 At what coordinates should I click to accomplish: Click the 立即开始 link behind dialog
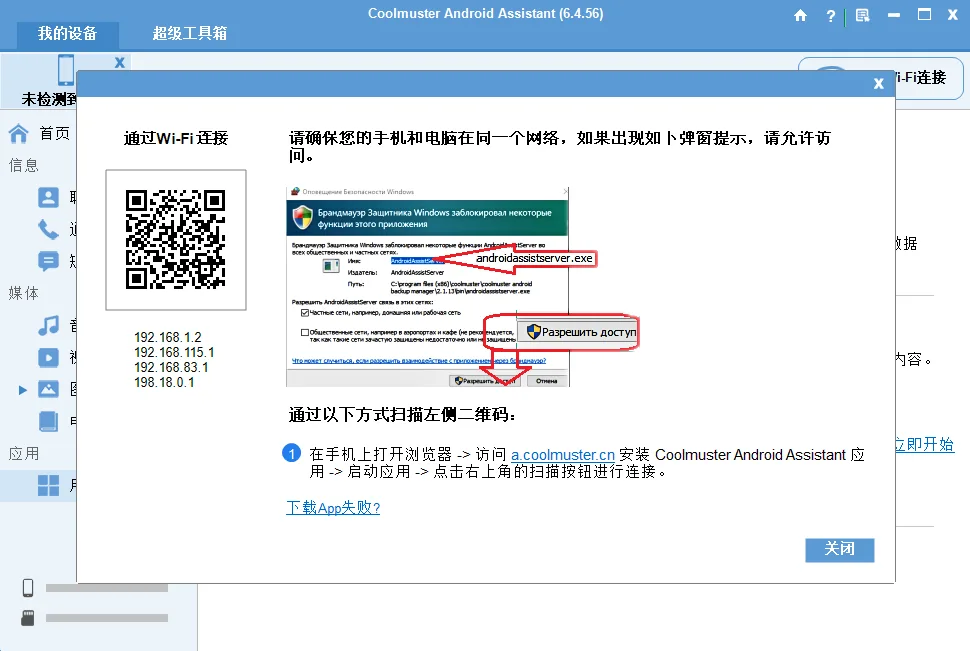pyautogui.click(x=924, y=444)
